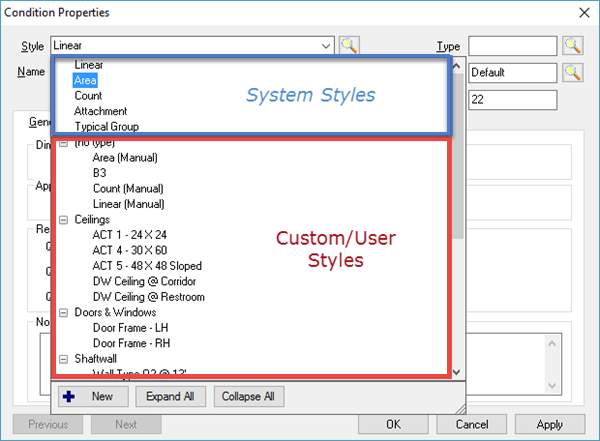600x441 pixels.
Task: Collapse the Doors & Windows group
Action: point(64,312)
